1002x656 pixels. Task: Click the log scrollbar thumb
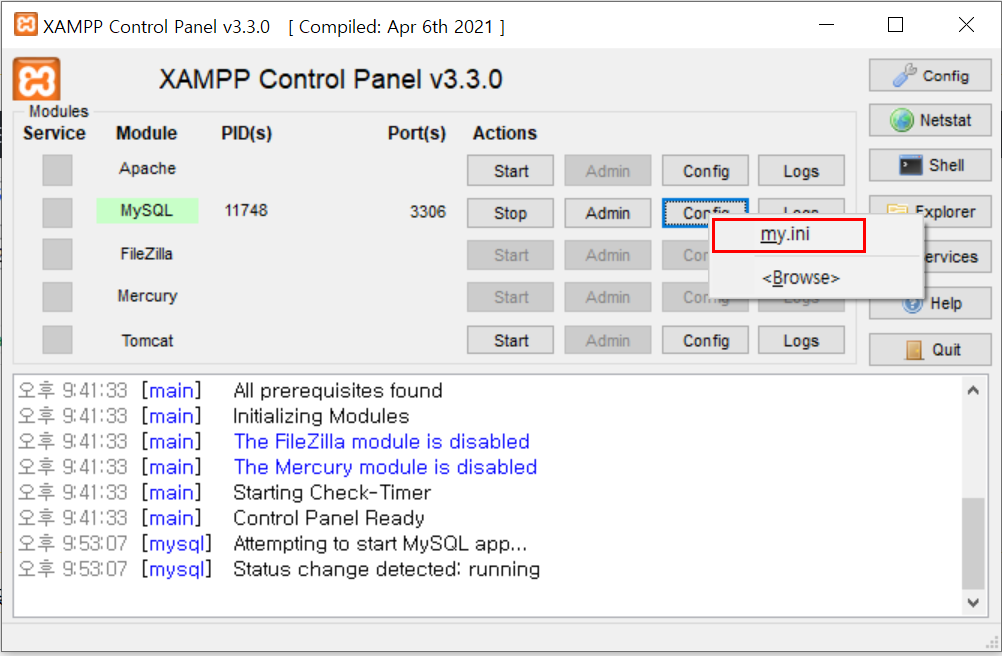(973, 543)
